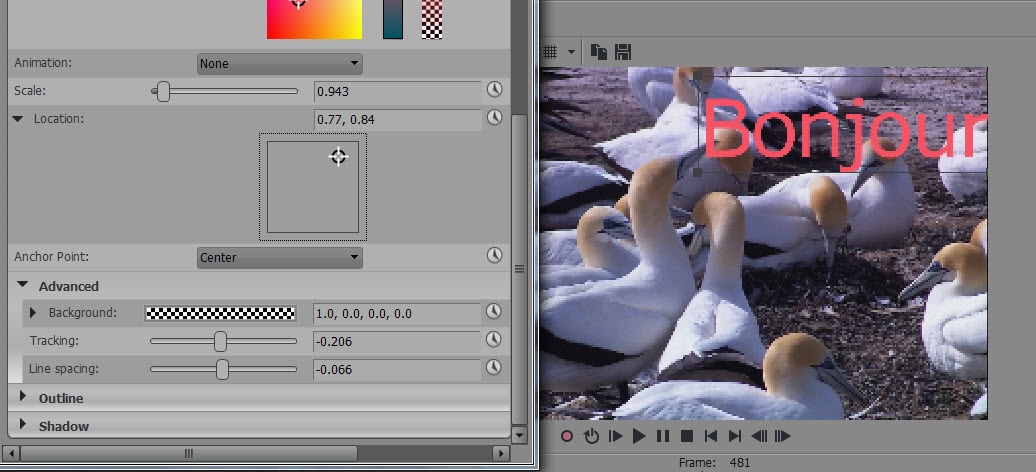This screenshot has width=1036, height=472.
Task: Copy preview snapshot to clipboard
Action: 598,51
